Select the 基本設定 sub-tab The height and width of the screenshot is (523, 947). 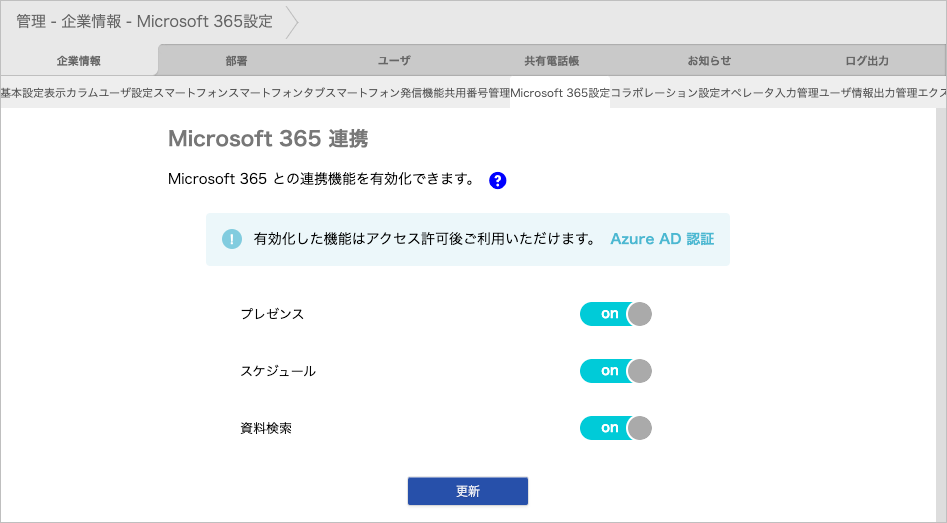click(22, 92)
